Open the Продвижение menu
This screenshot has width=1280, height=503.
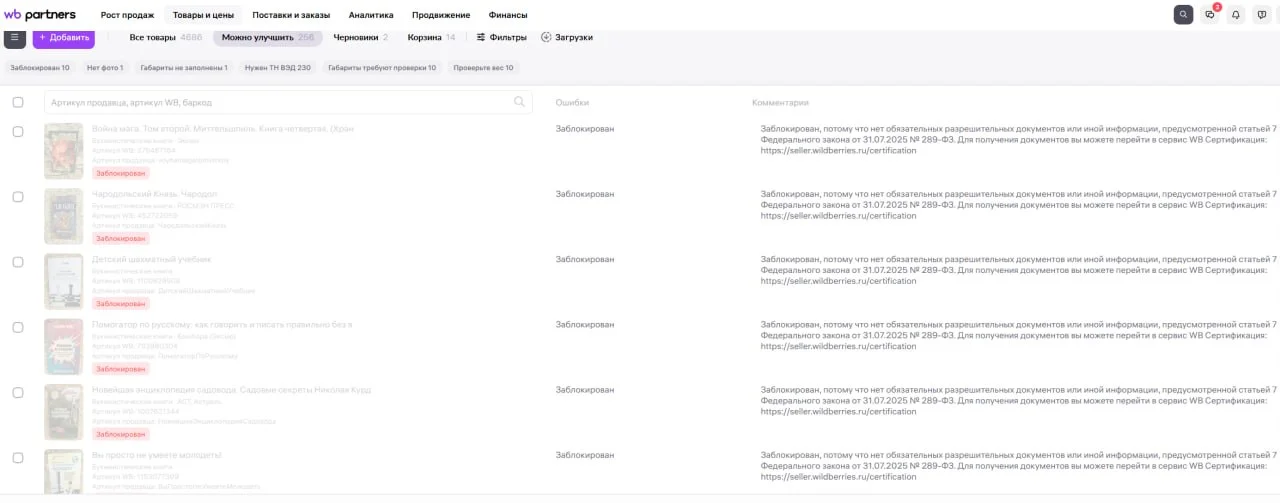(x=441, y=15)
